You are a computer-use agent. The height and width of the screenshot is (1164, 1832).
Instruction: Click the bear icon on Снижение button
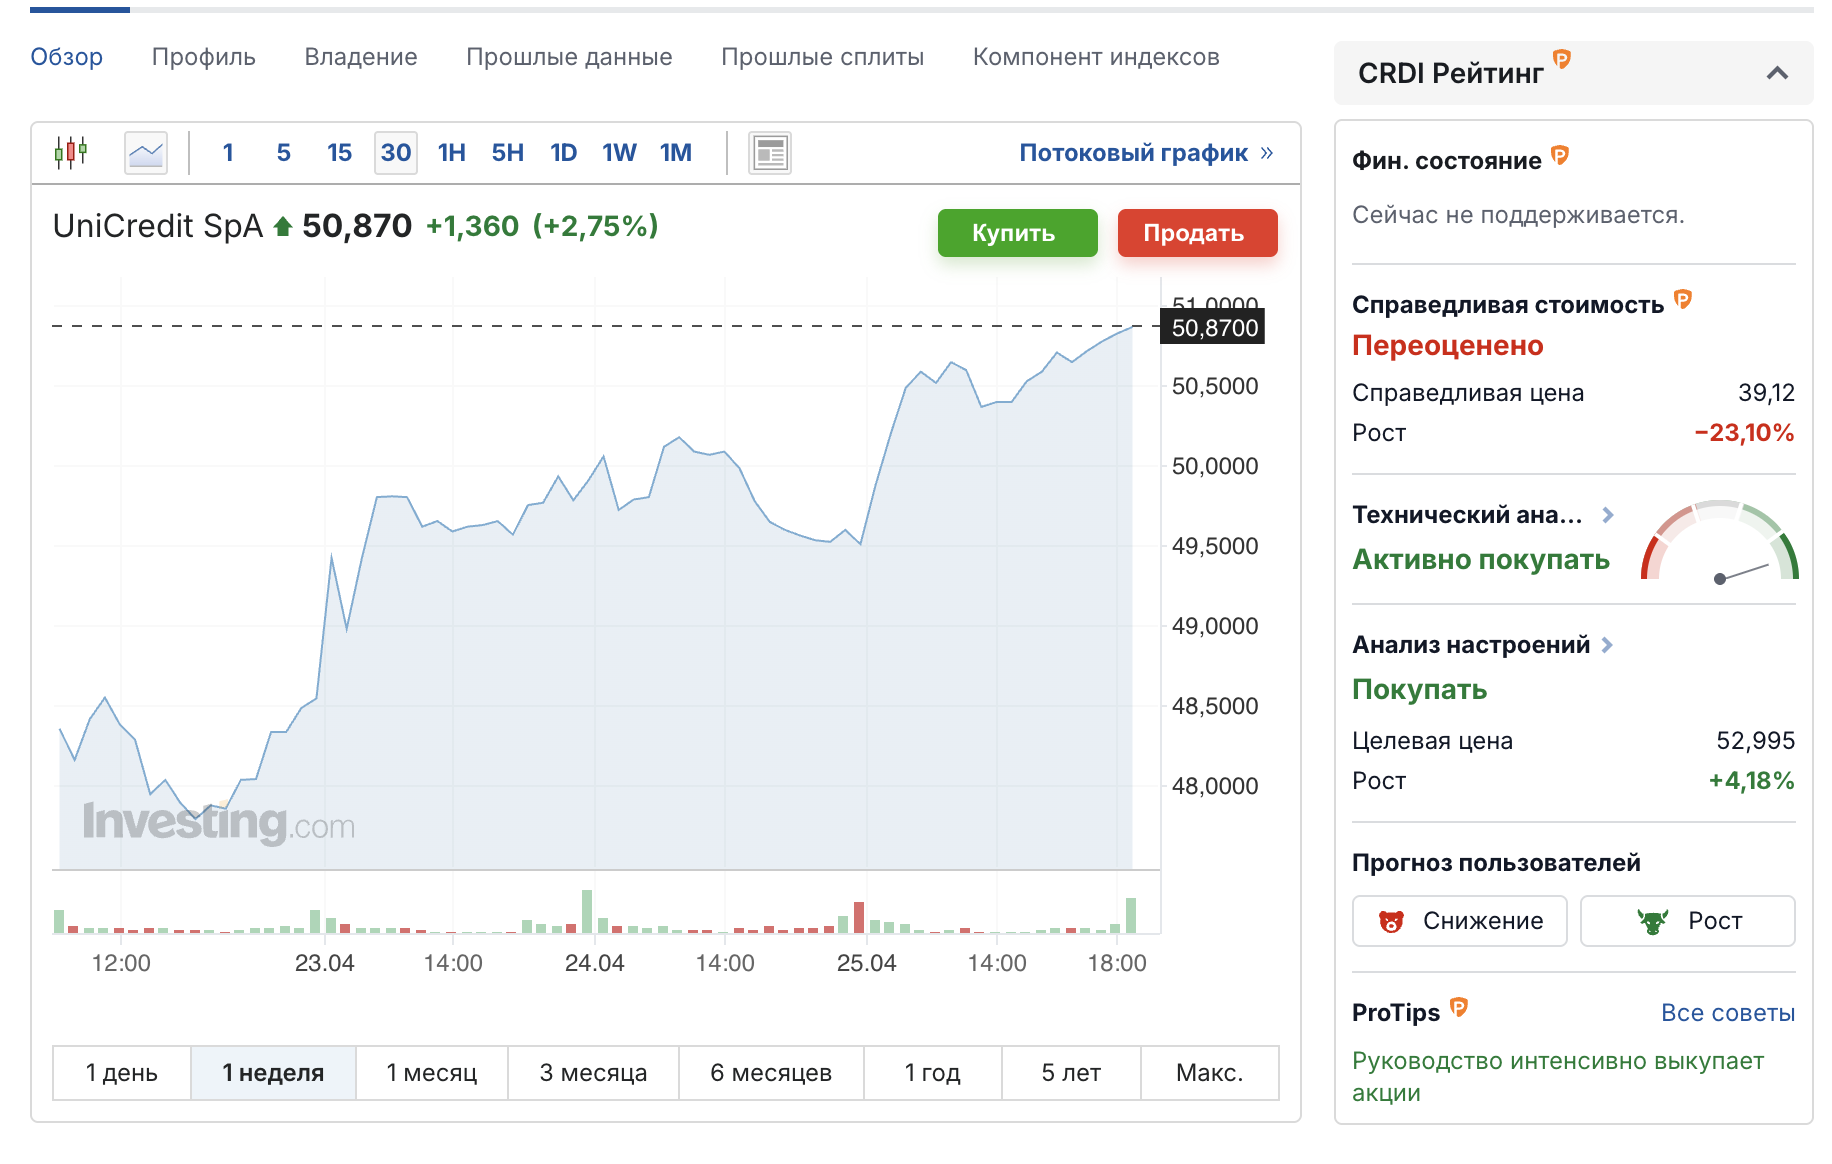click(x=1391, y=921)
